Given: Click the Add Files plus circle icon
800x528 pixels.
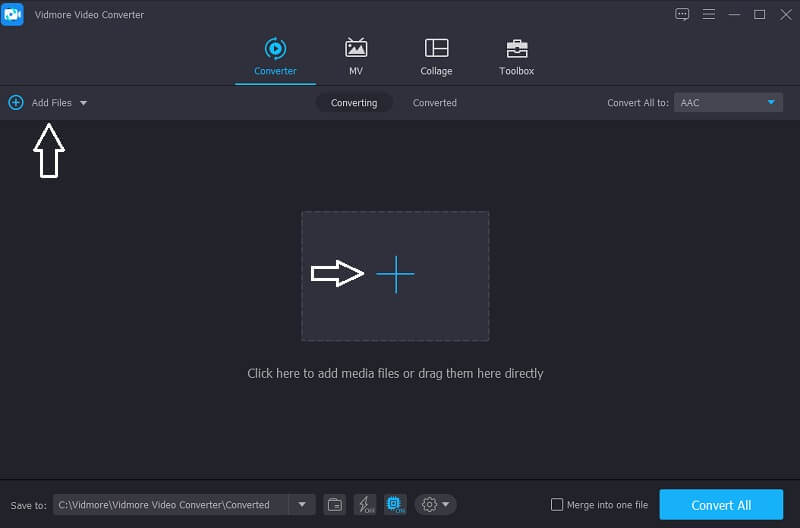Looking at the screenshot, I should (16, 102).
